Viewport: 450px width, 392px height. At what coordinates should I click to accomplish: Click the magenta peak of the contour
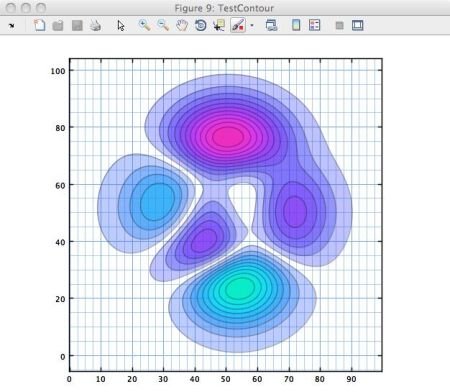(228, 136)
